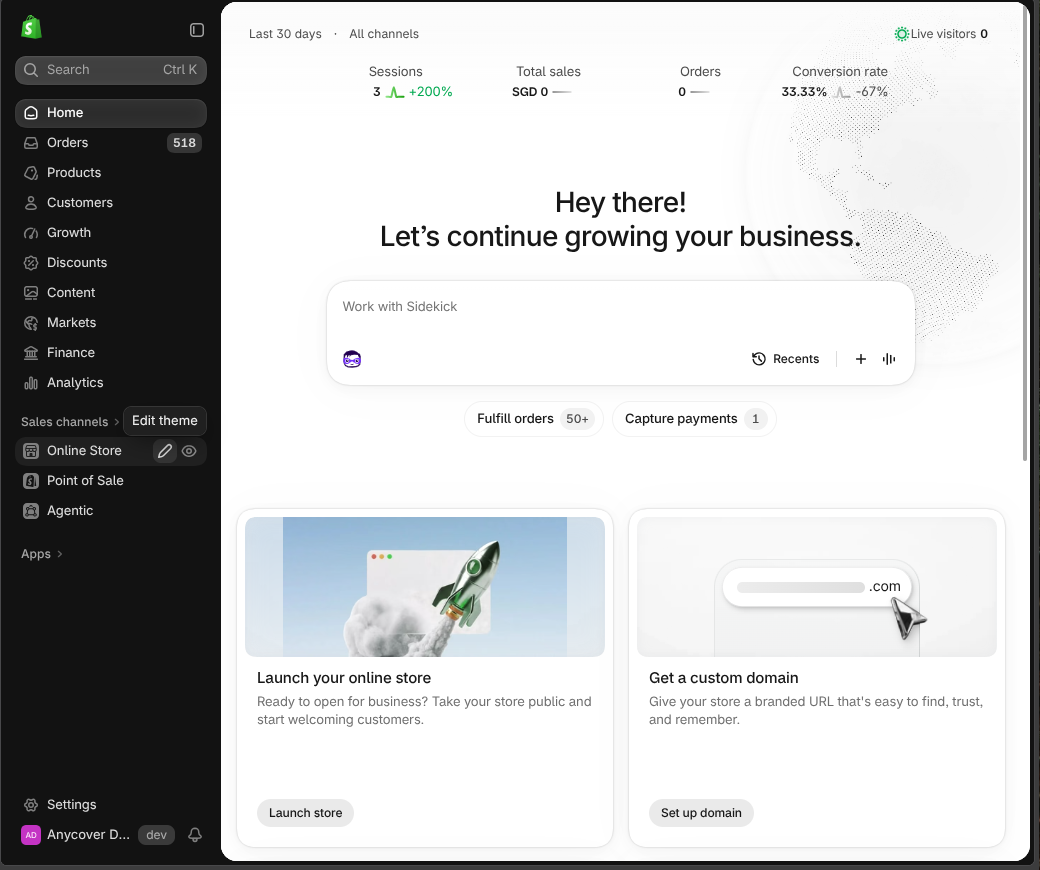This screenshot has width=1040, height=870.
Task: Click the Point of Sale icon
Action: coord(31,481)
